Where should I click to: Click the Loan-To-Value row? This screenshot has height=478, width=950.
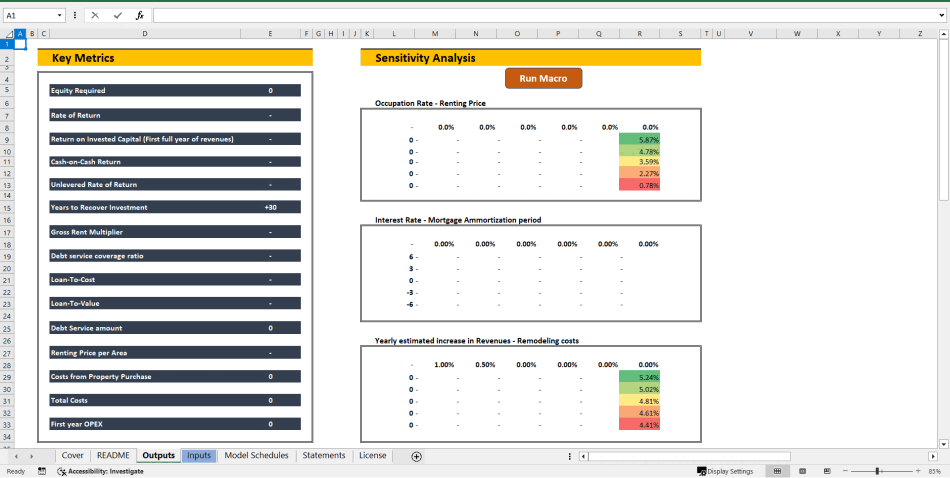[175, 304]
